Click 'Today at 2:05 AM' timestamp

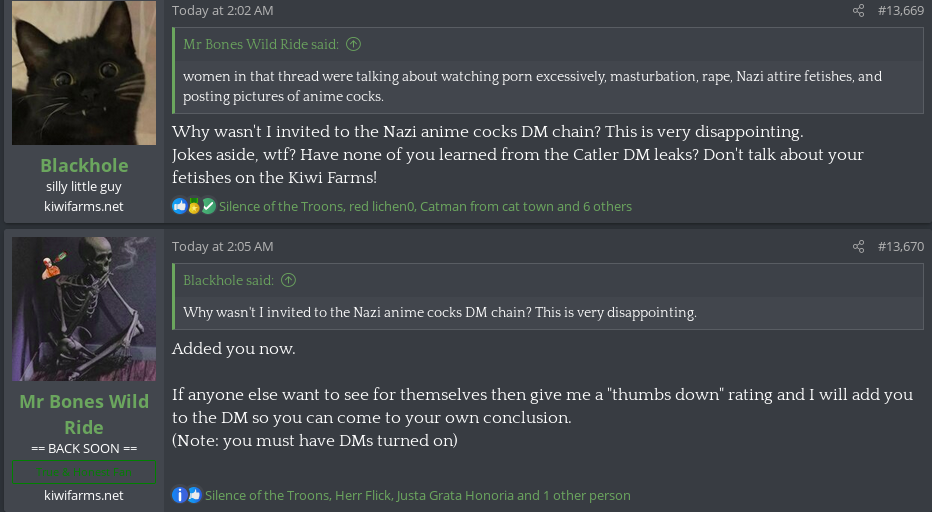pyautogui.click(x=222, y=247)
